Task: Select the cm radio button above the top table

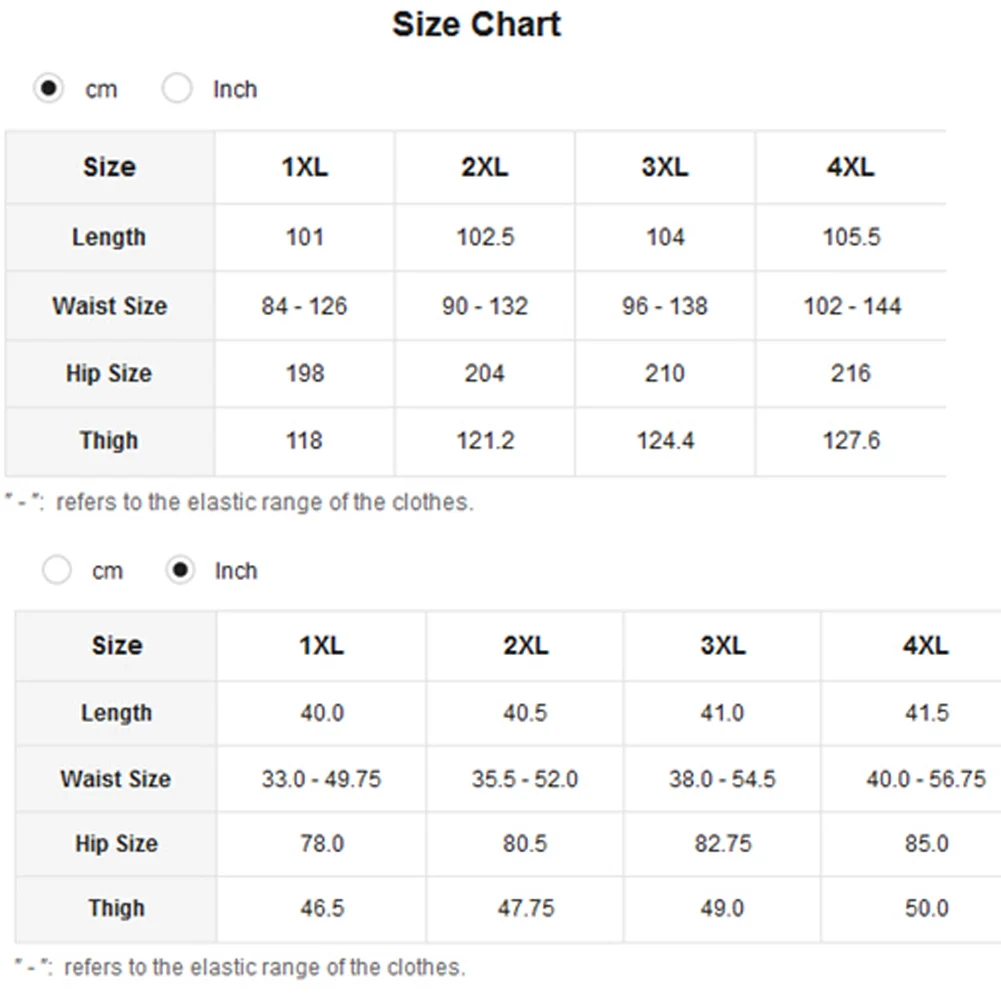Action: [x=49, y=88]
